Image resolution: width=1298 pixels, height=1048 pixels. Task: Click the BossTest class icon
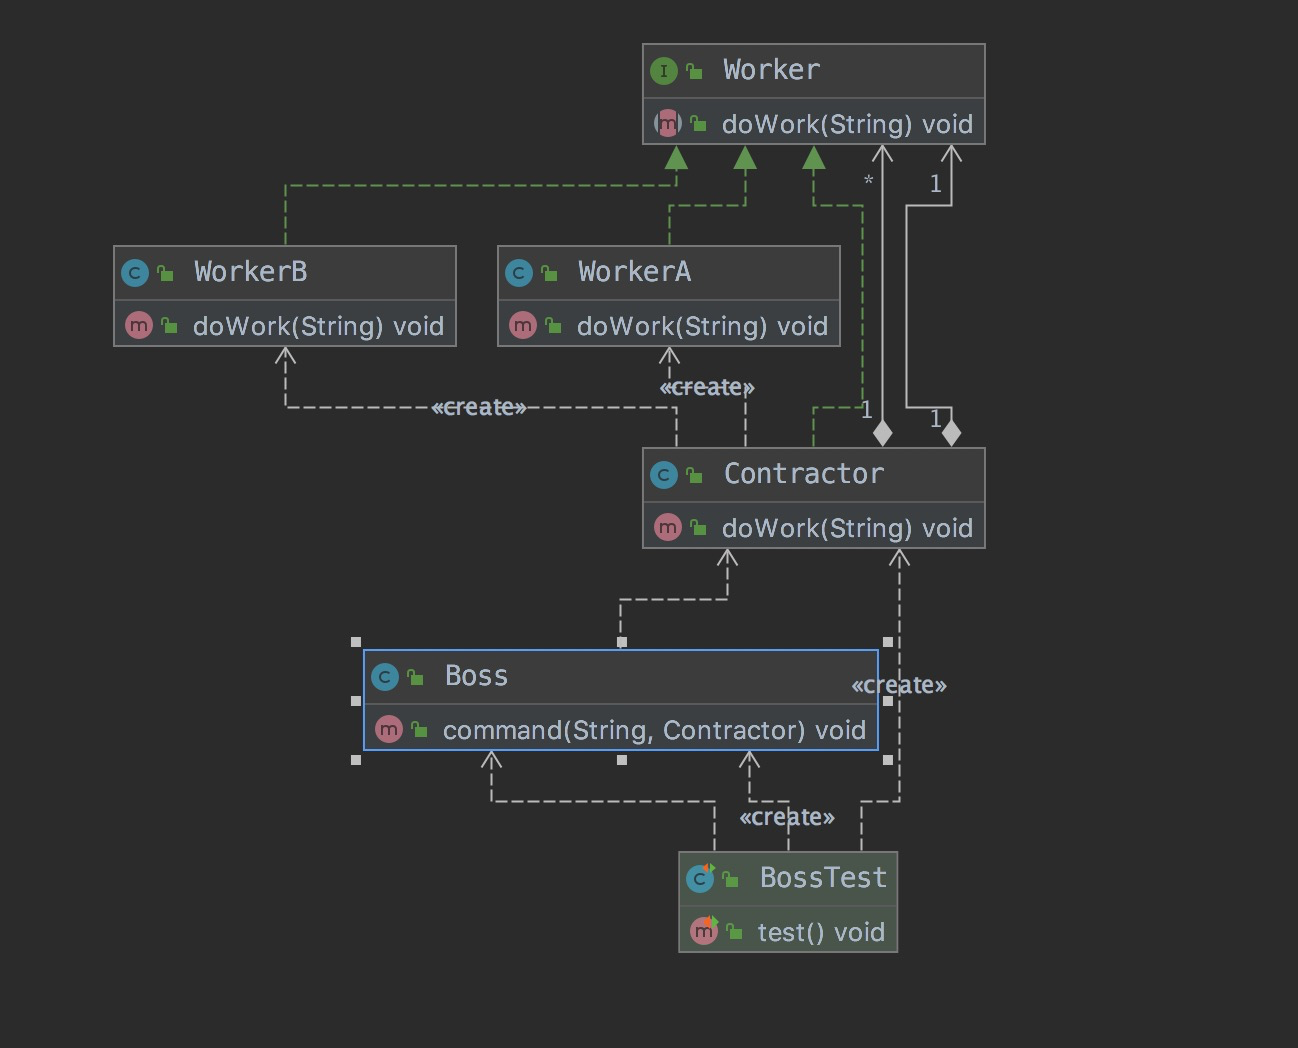700,878
